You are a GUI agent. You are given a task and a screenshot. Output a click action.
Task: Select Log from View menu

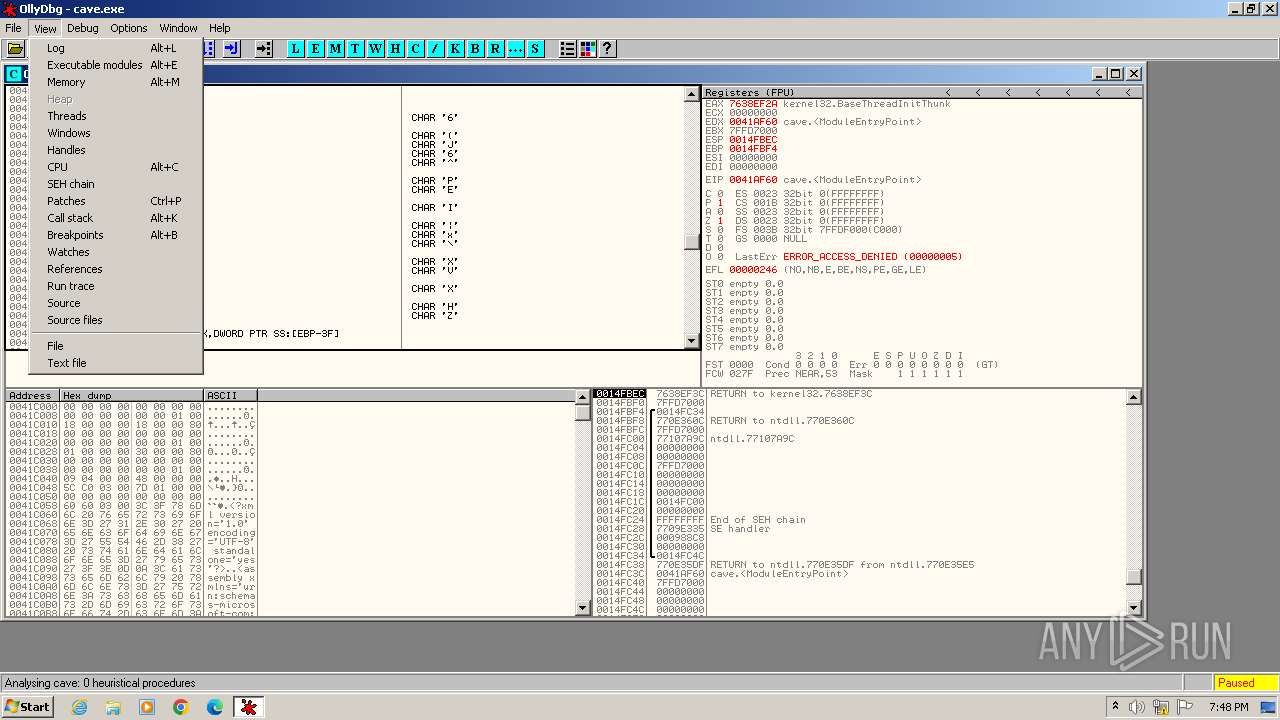pyautogui.click(x=116, y=48)
